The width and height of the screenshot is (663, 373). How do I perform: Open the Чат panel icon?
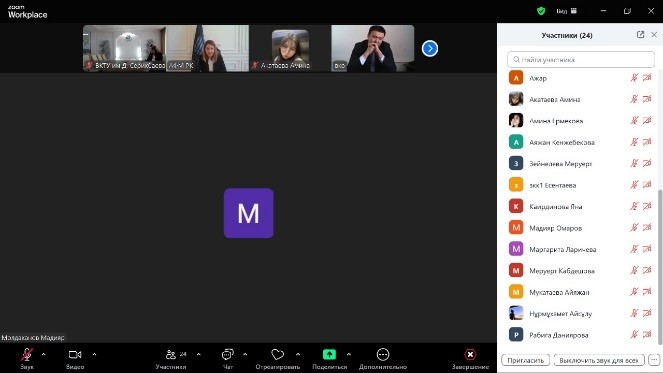point(227,354)
